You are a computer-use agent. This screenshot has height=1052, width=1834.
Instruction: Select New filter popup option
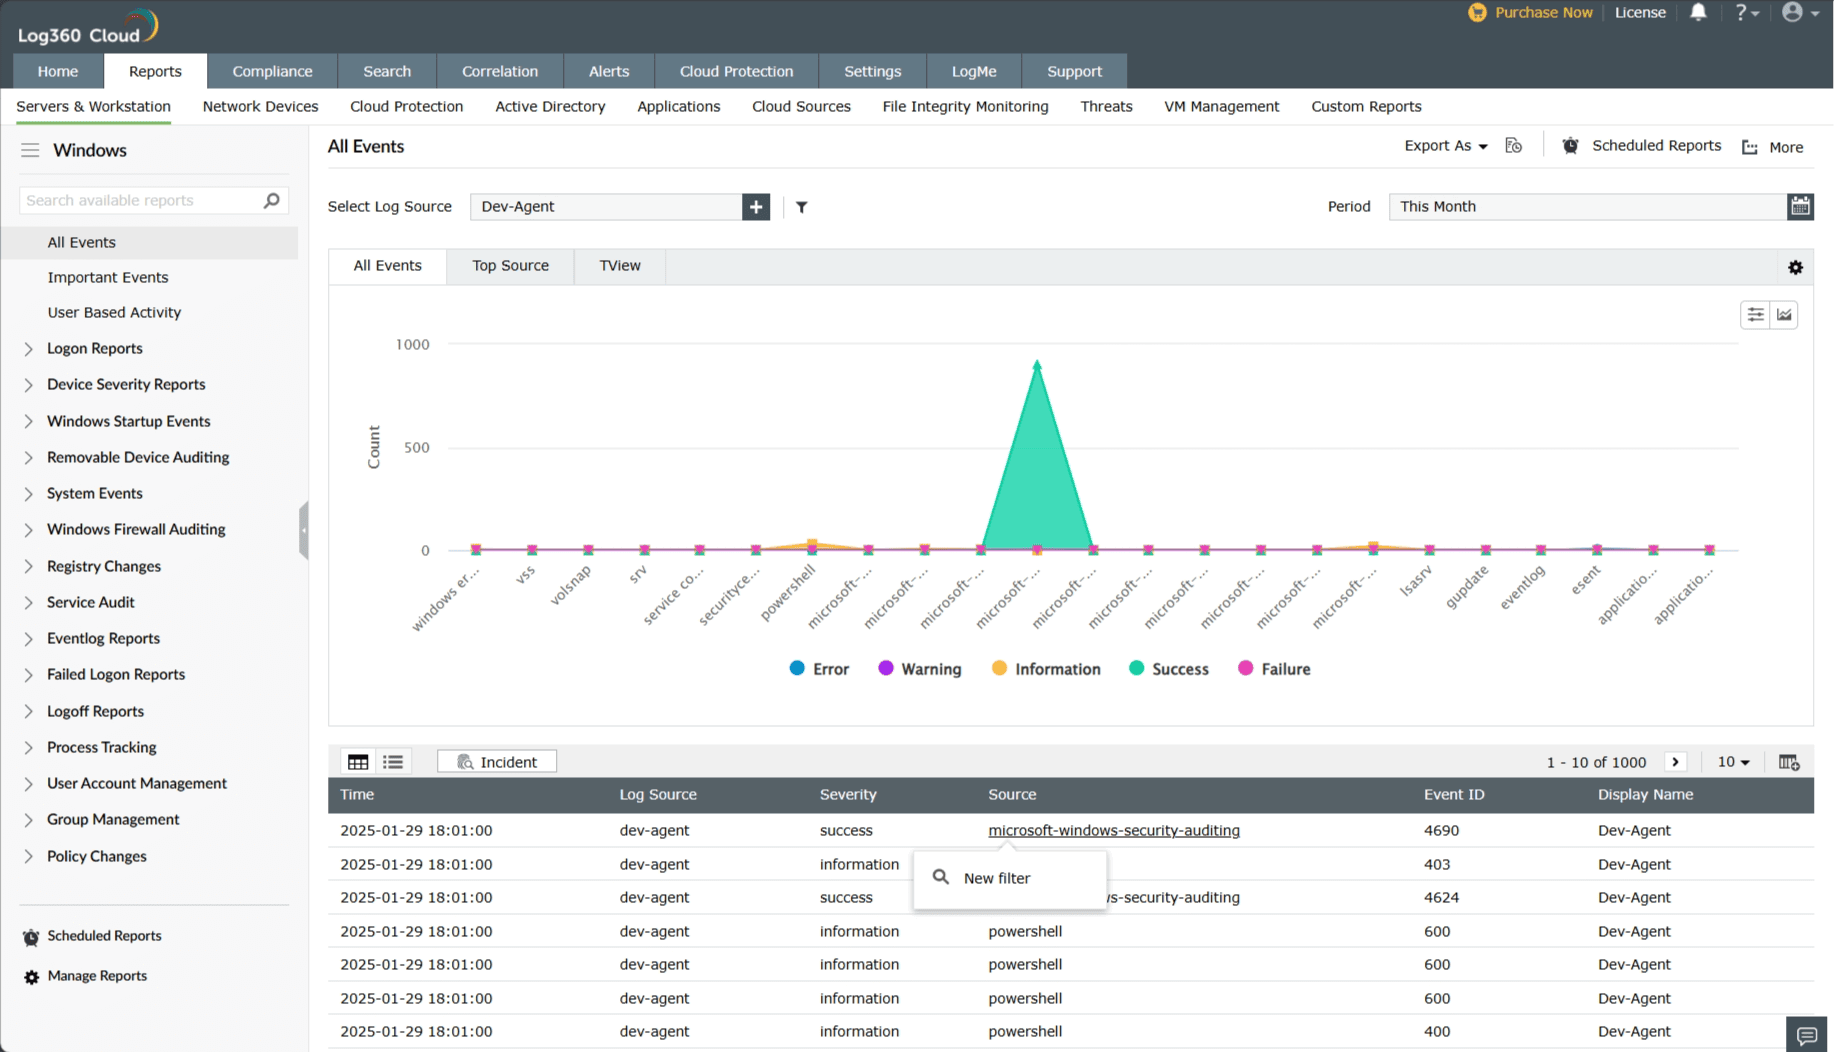(1009, 878)
